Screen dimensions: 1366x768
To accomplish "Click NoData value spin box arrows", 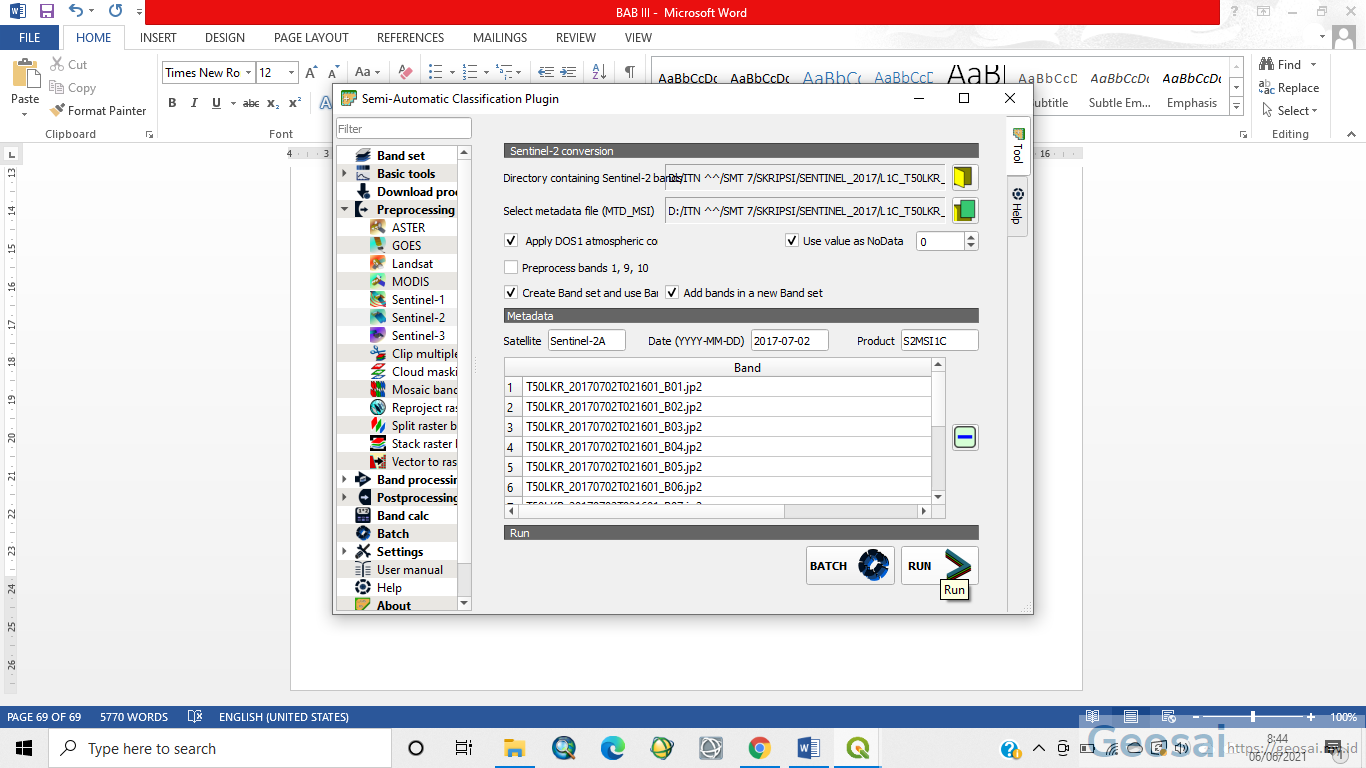I will click(x=971, y=241).
